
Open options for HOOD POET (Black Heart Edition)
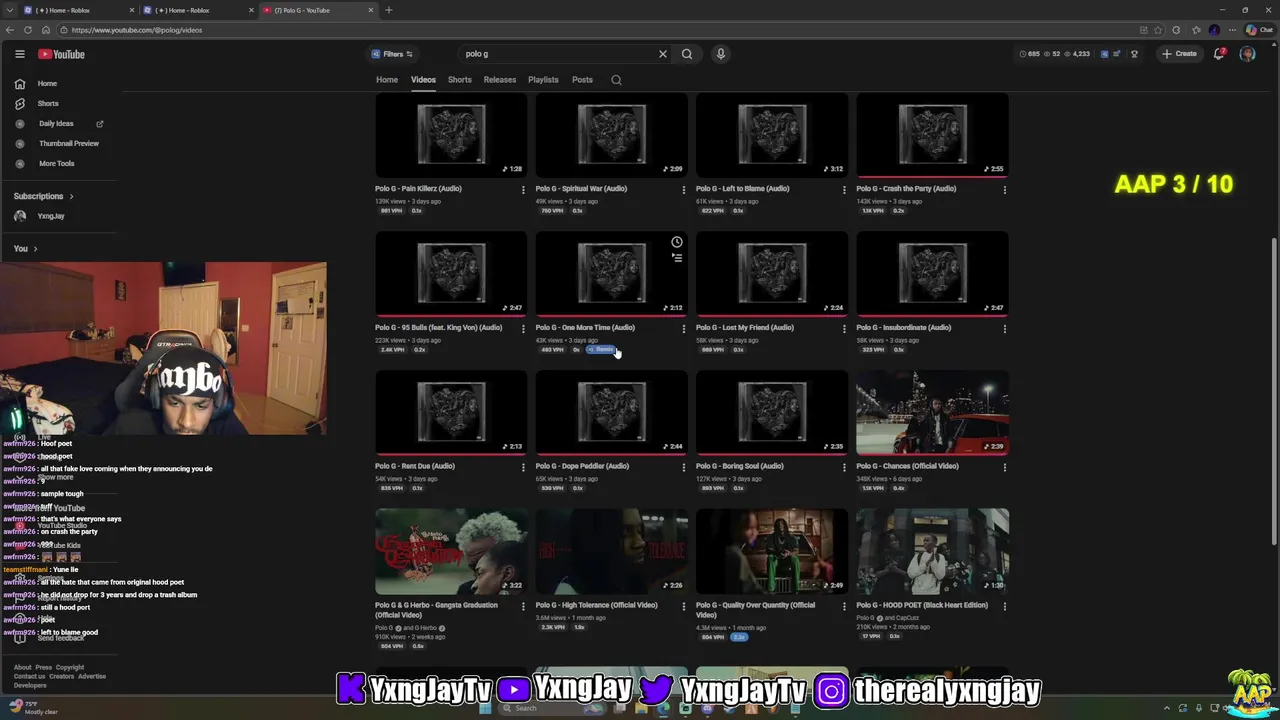click(1004, 606)
